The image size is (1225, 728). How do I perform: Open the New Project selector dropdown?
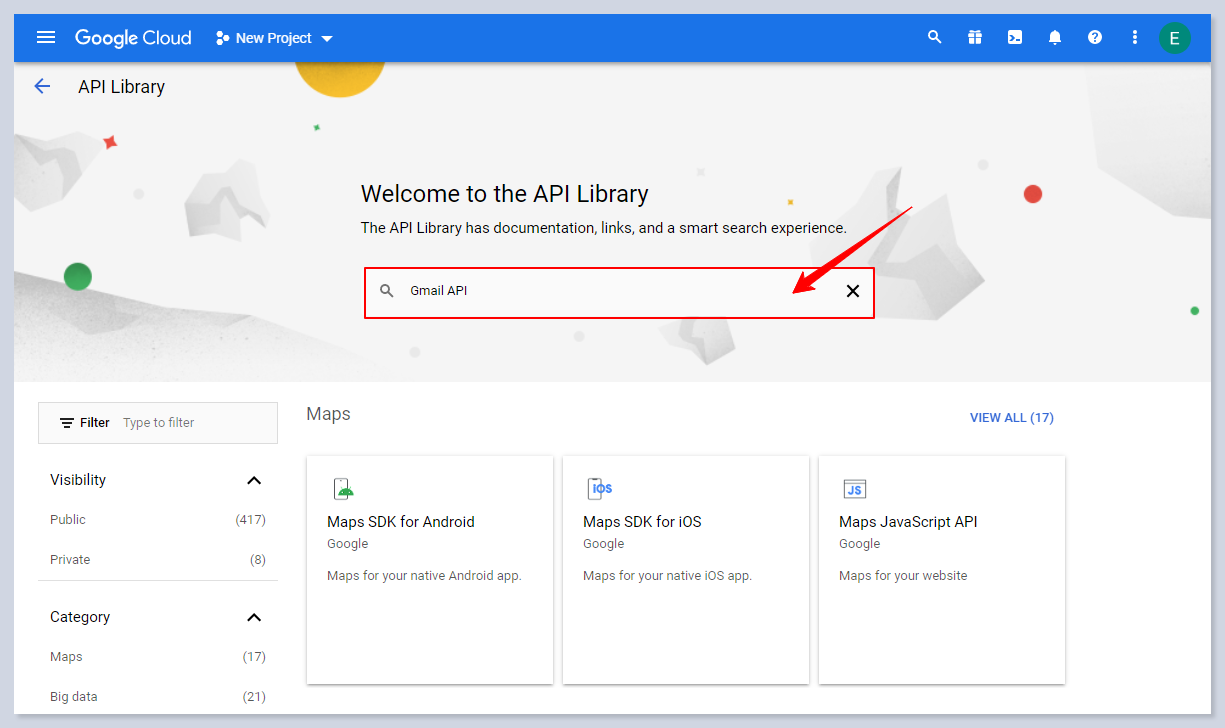tap(274, 38)
